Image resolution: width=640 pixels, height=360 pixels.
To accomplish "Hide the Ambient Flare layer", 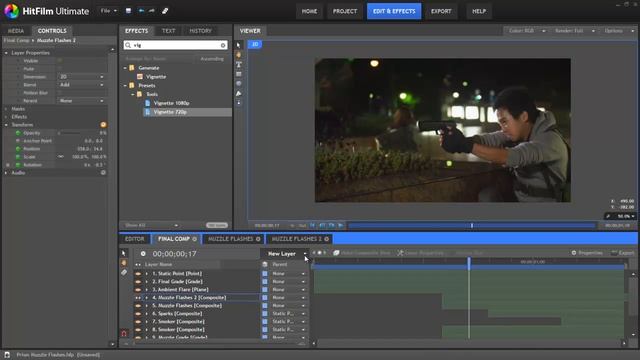I will [138, 290].
